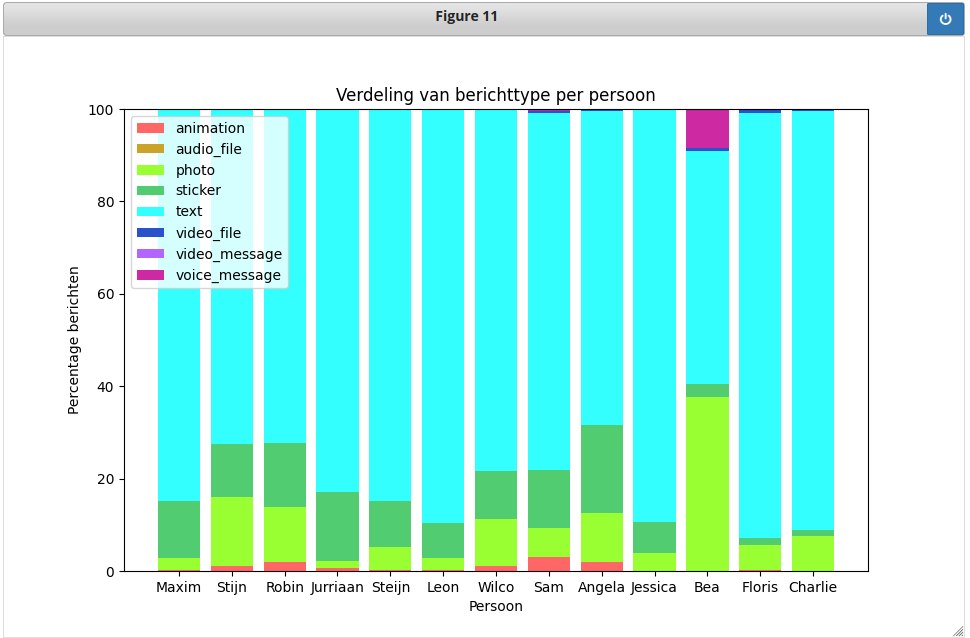Click the power button in title bar
This screenshot has height=638, width=970.
[945, 19]
